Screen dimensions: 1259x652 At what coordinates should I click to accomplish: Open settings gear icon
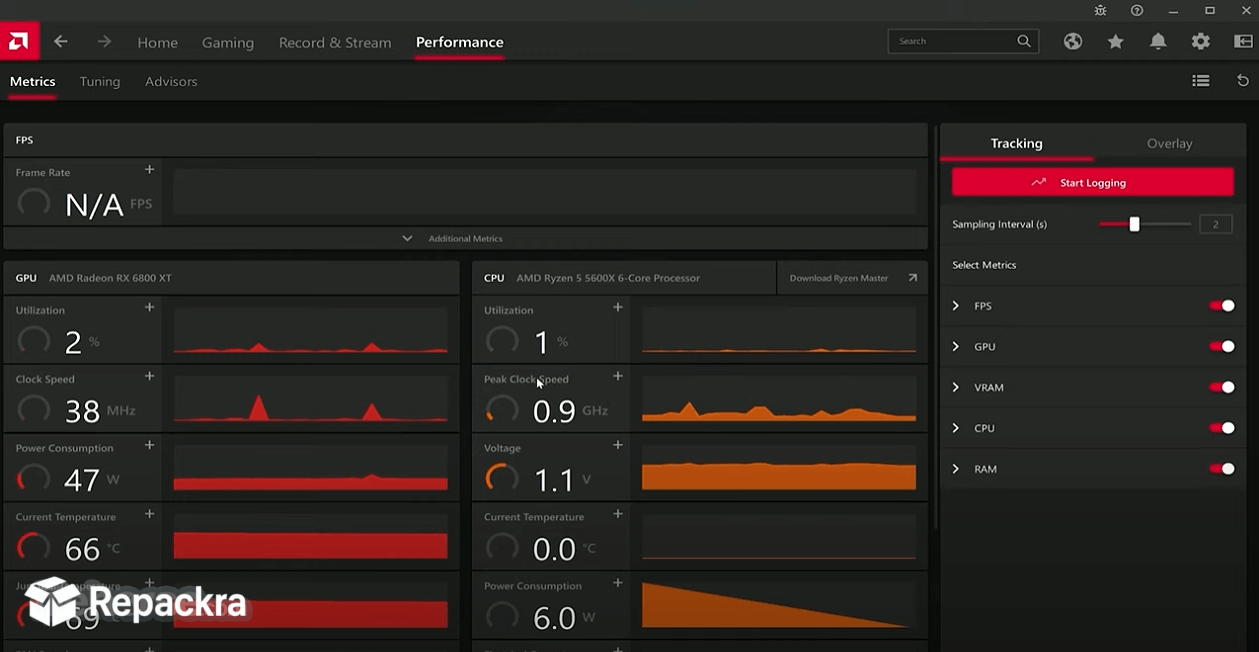click(1201, 41)
